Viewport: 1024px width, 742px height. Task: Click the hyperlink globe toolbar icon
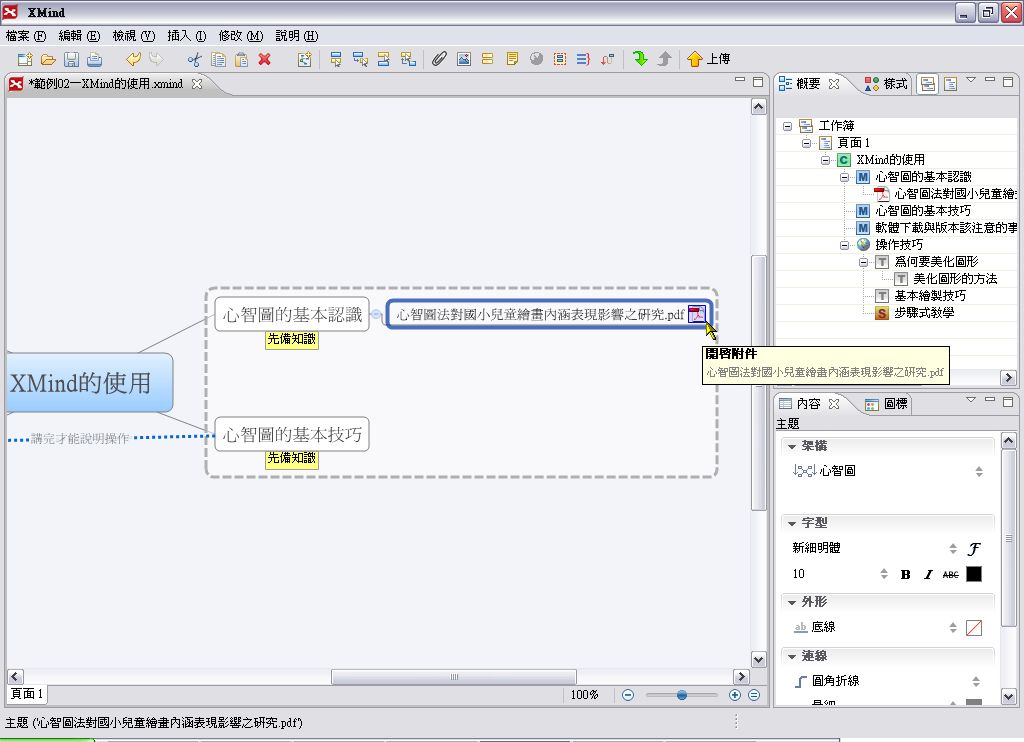tap(536, 59)
